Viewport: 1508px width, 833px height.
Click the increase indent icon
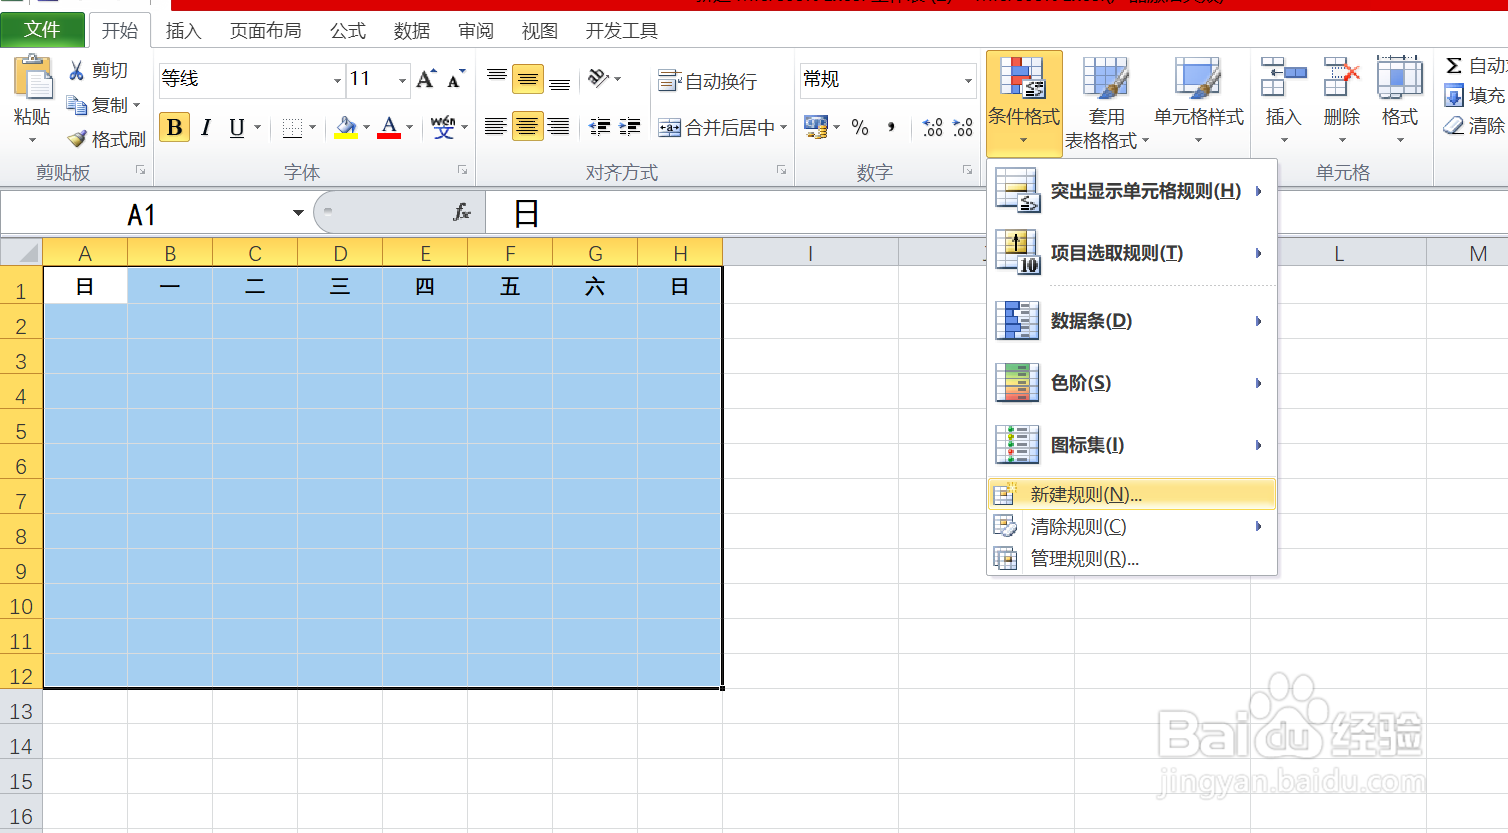(x=630, y=126)
